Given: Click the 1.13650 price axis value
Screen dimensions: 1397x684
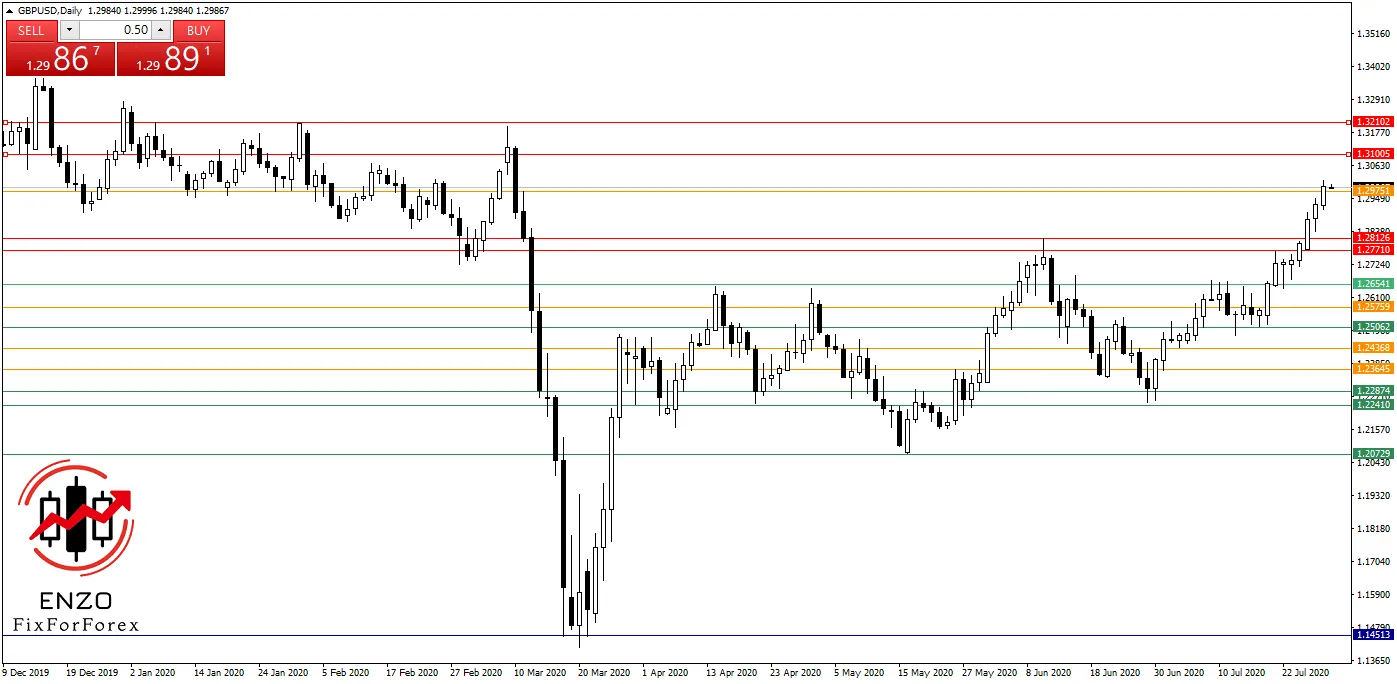Looking at the screenshot, I should coord(1373,660).
